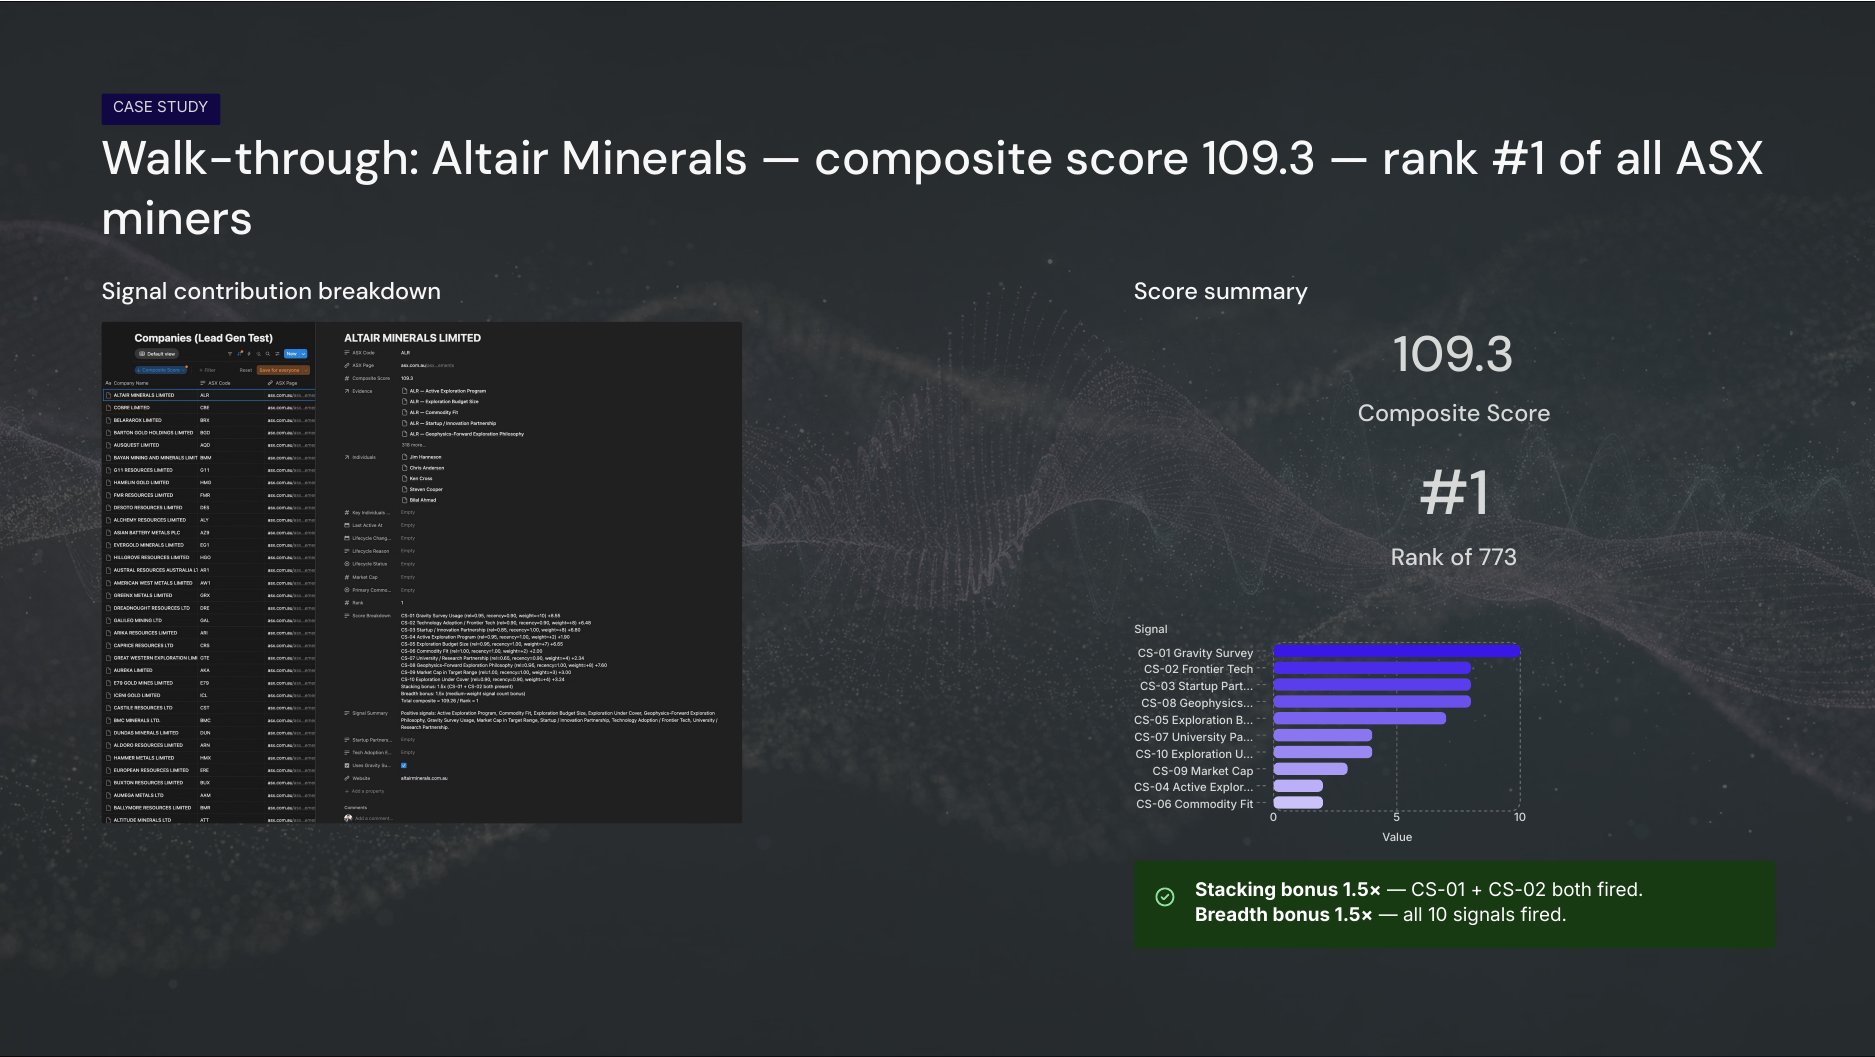Click Add a property

tap(365, 791)
